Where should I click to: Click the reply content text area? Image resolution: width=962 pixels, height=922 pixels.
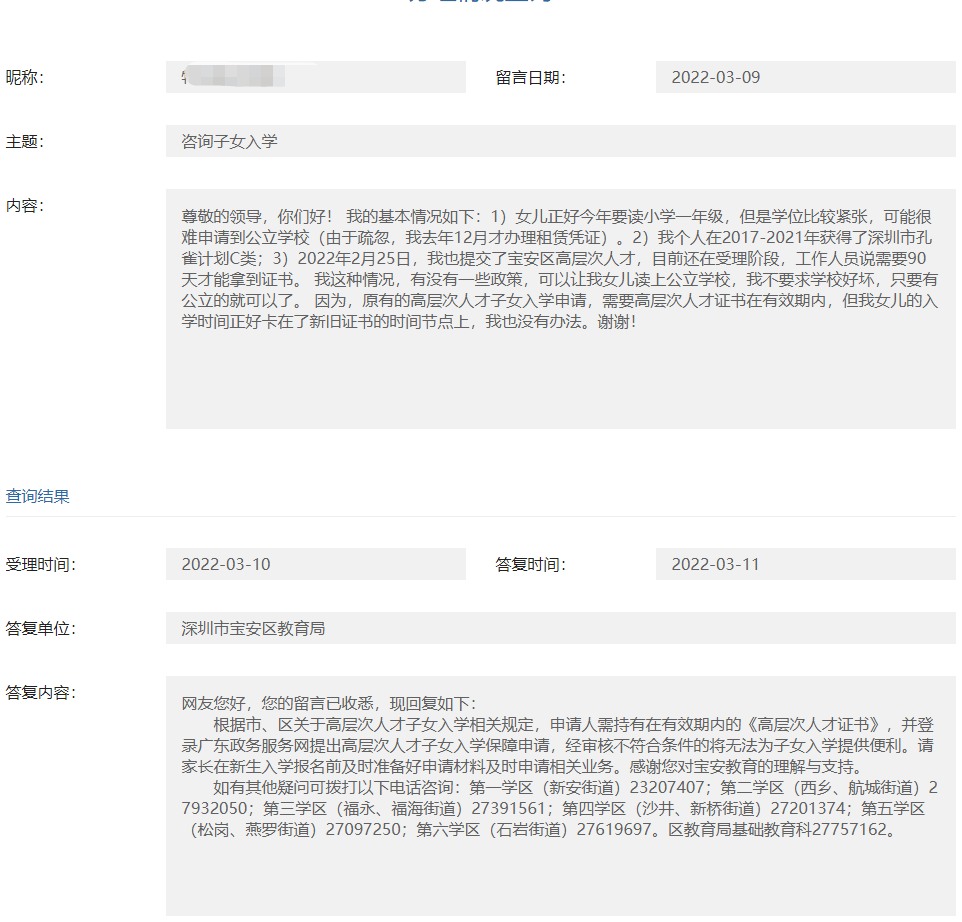(561, 796)
